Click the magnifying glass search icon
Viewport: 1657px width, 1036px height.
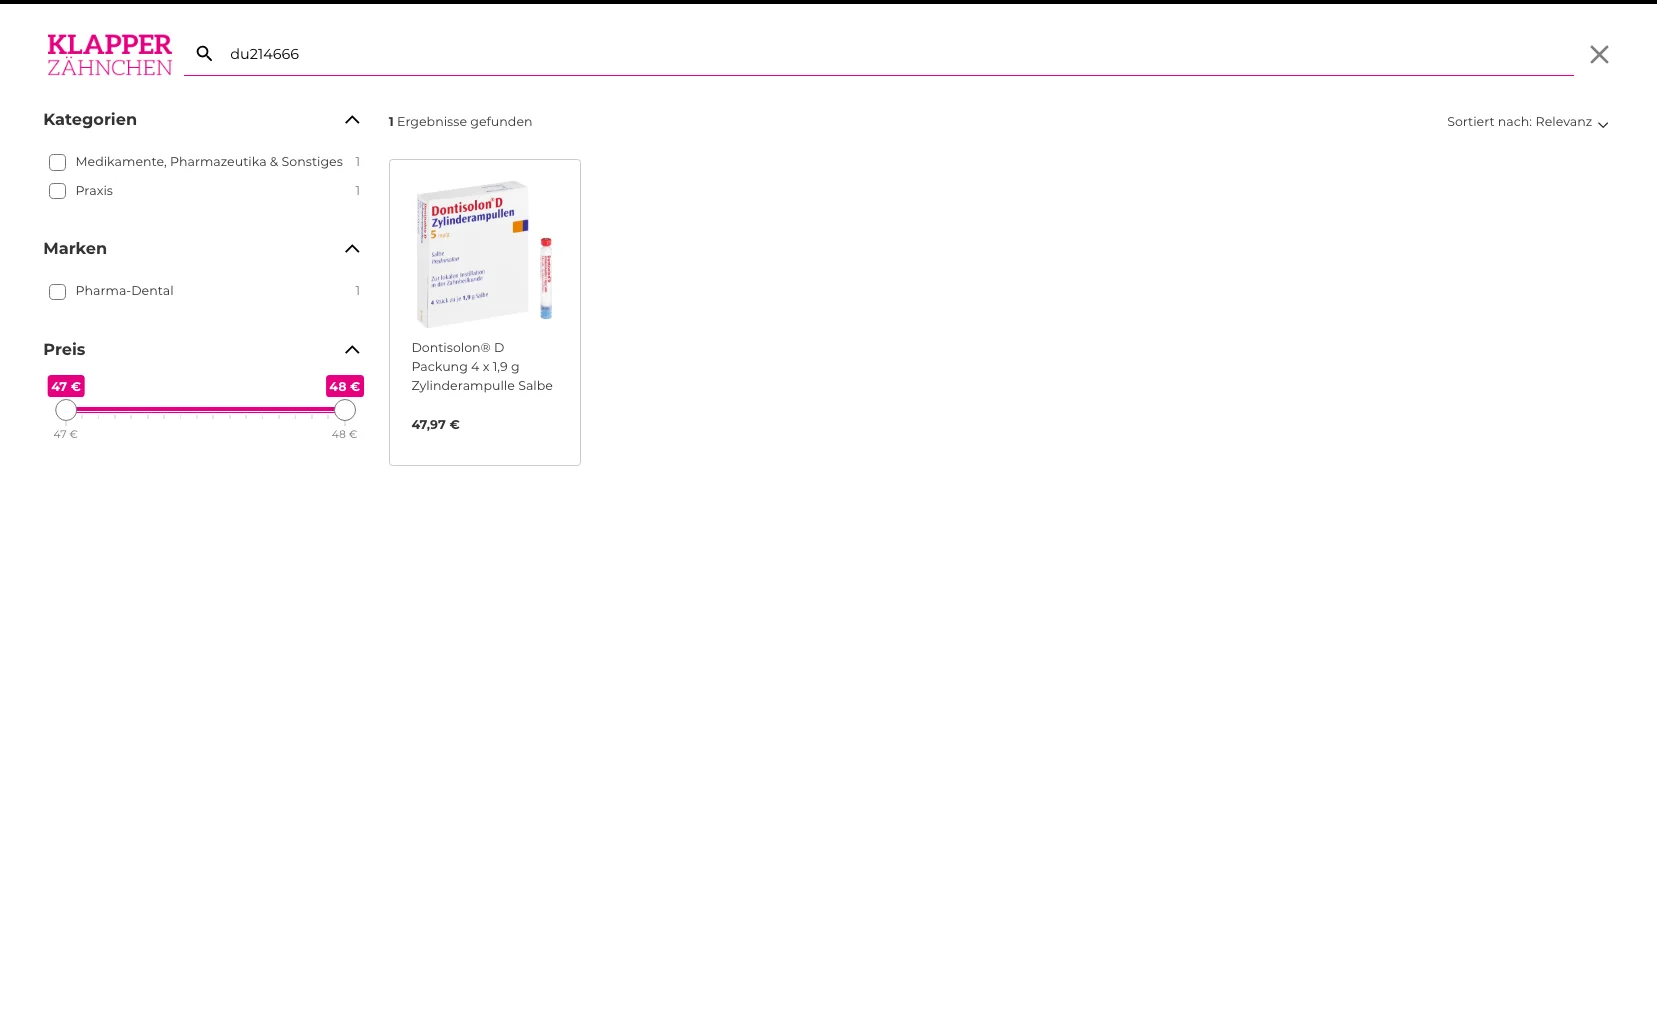(x=204, y=54)
